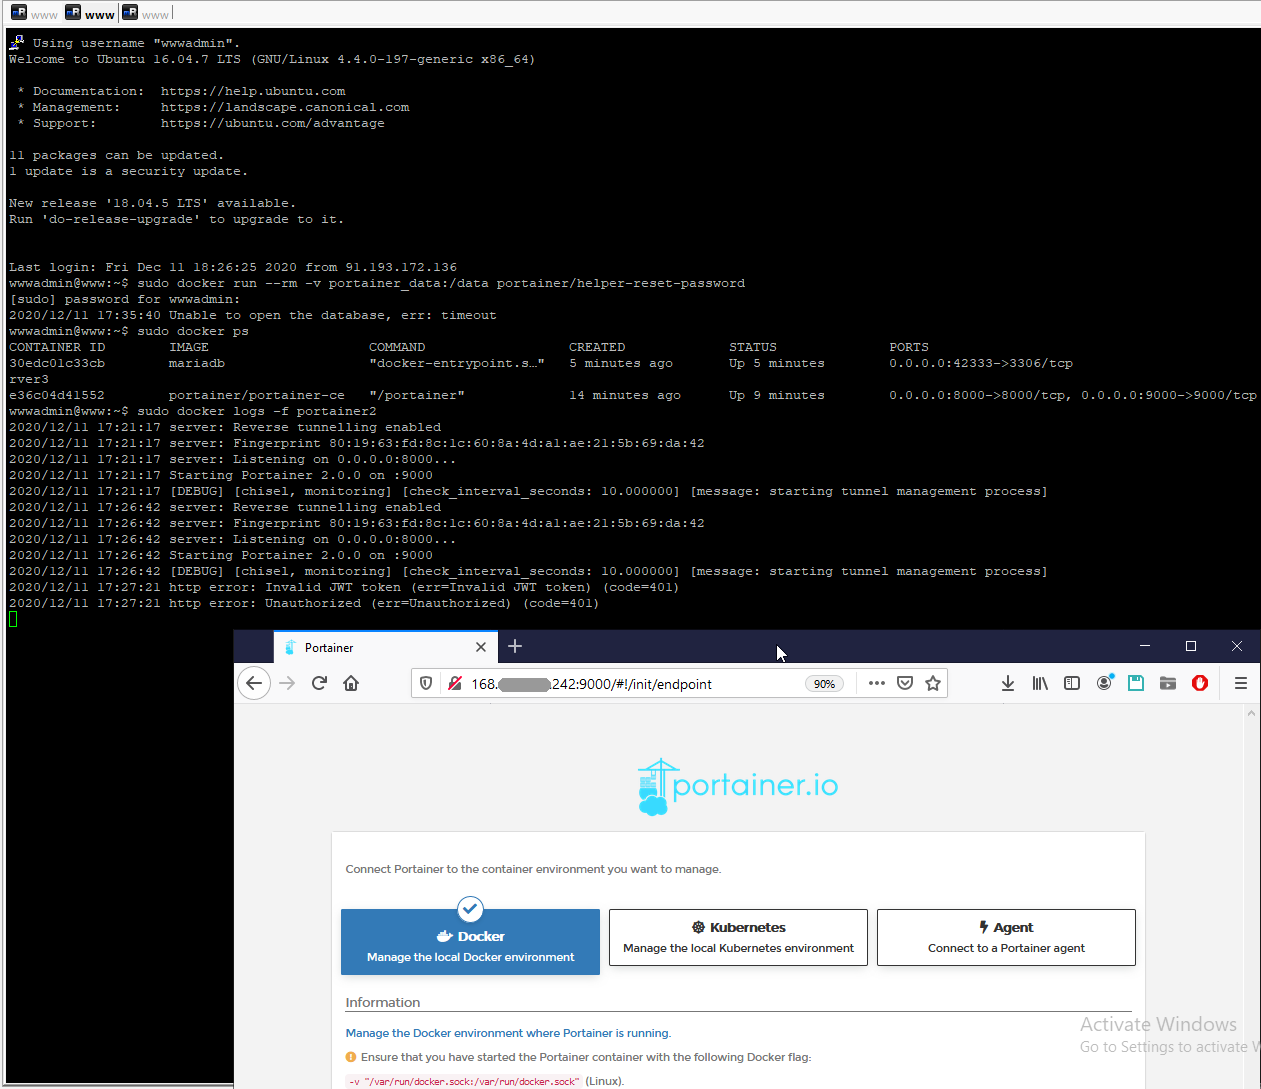1261x1089 pixels.
Task: Click the 'Information' section heading
Action: (383, 1002)
